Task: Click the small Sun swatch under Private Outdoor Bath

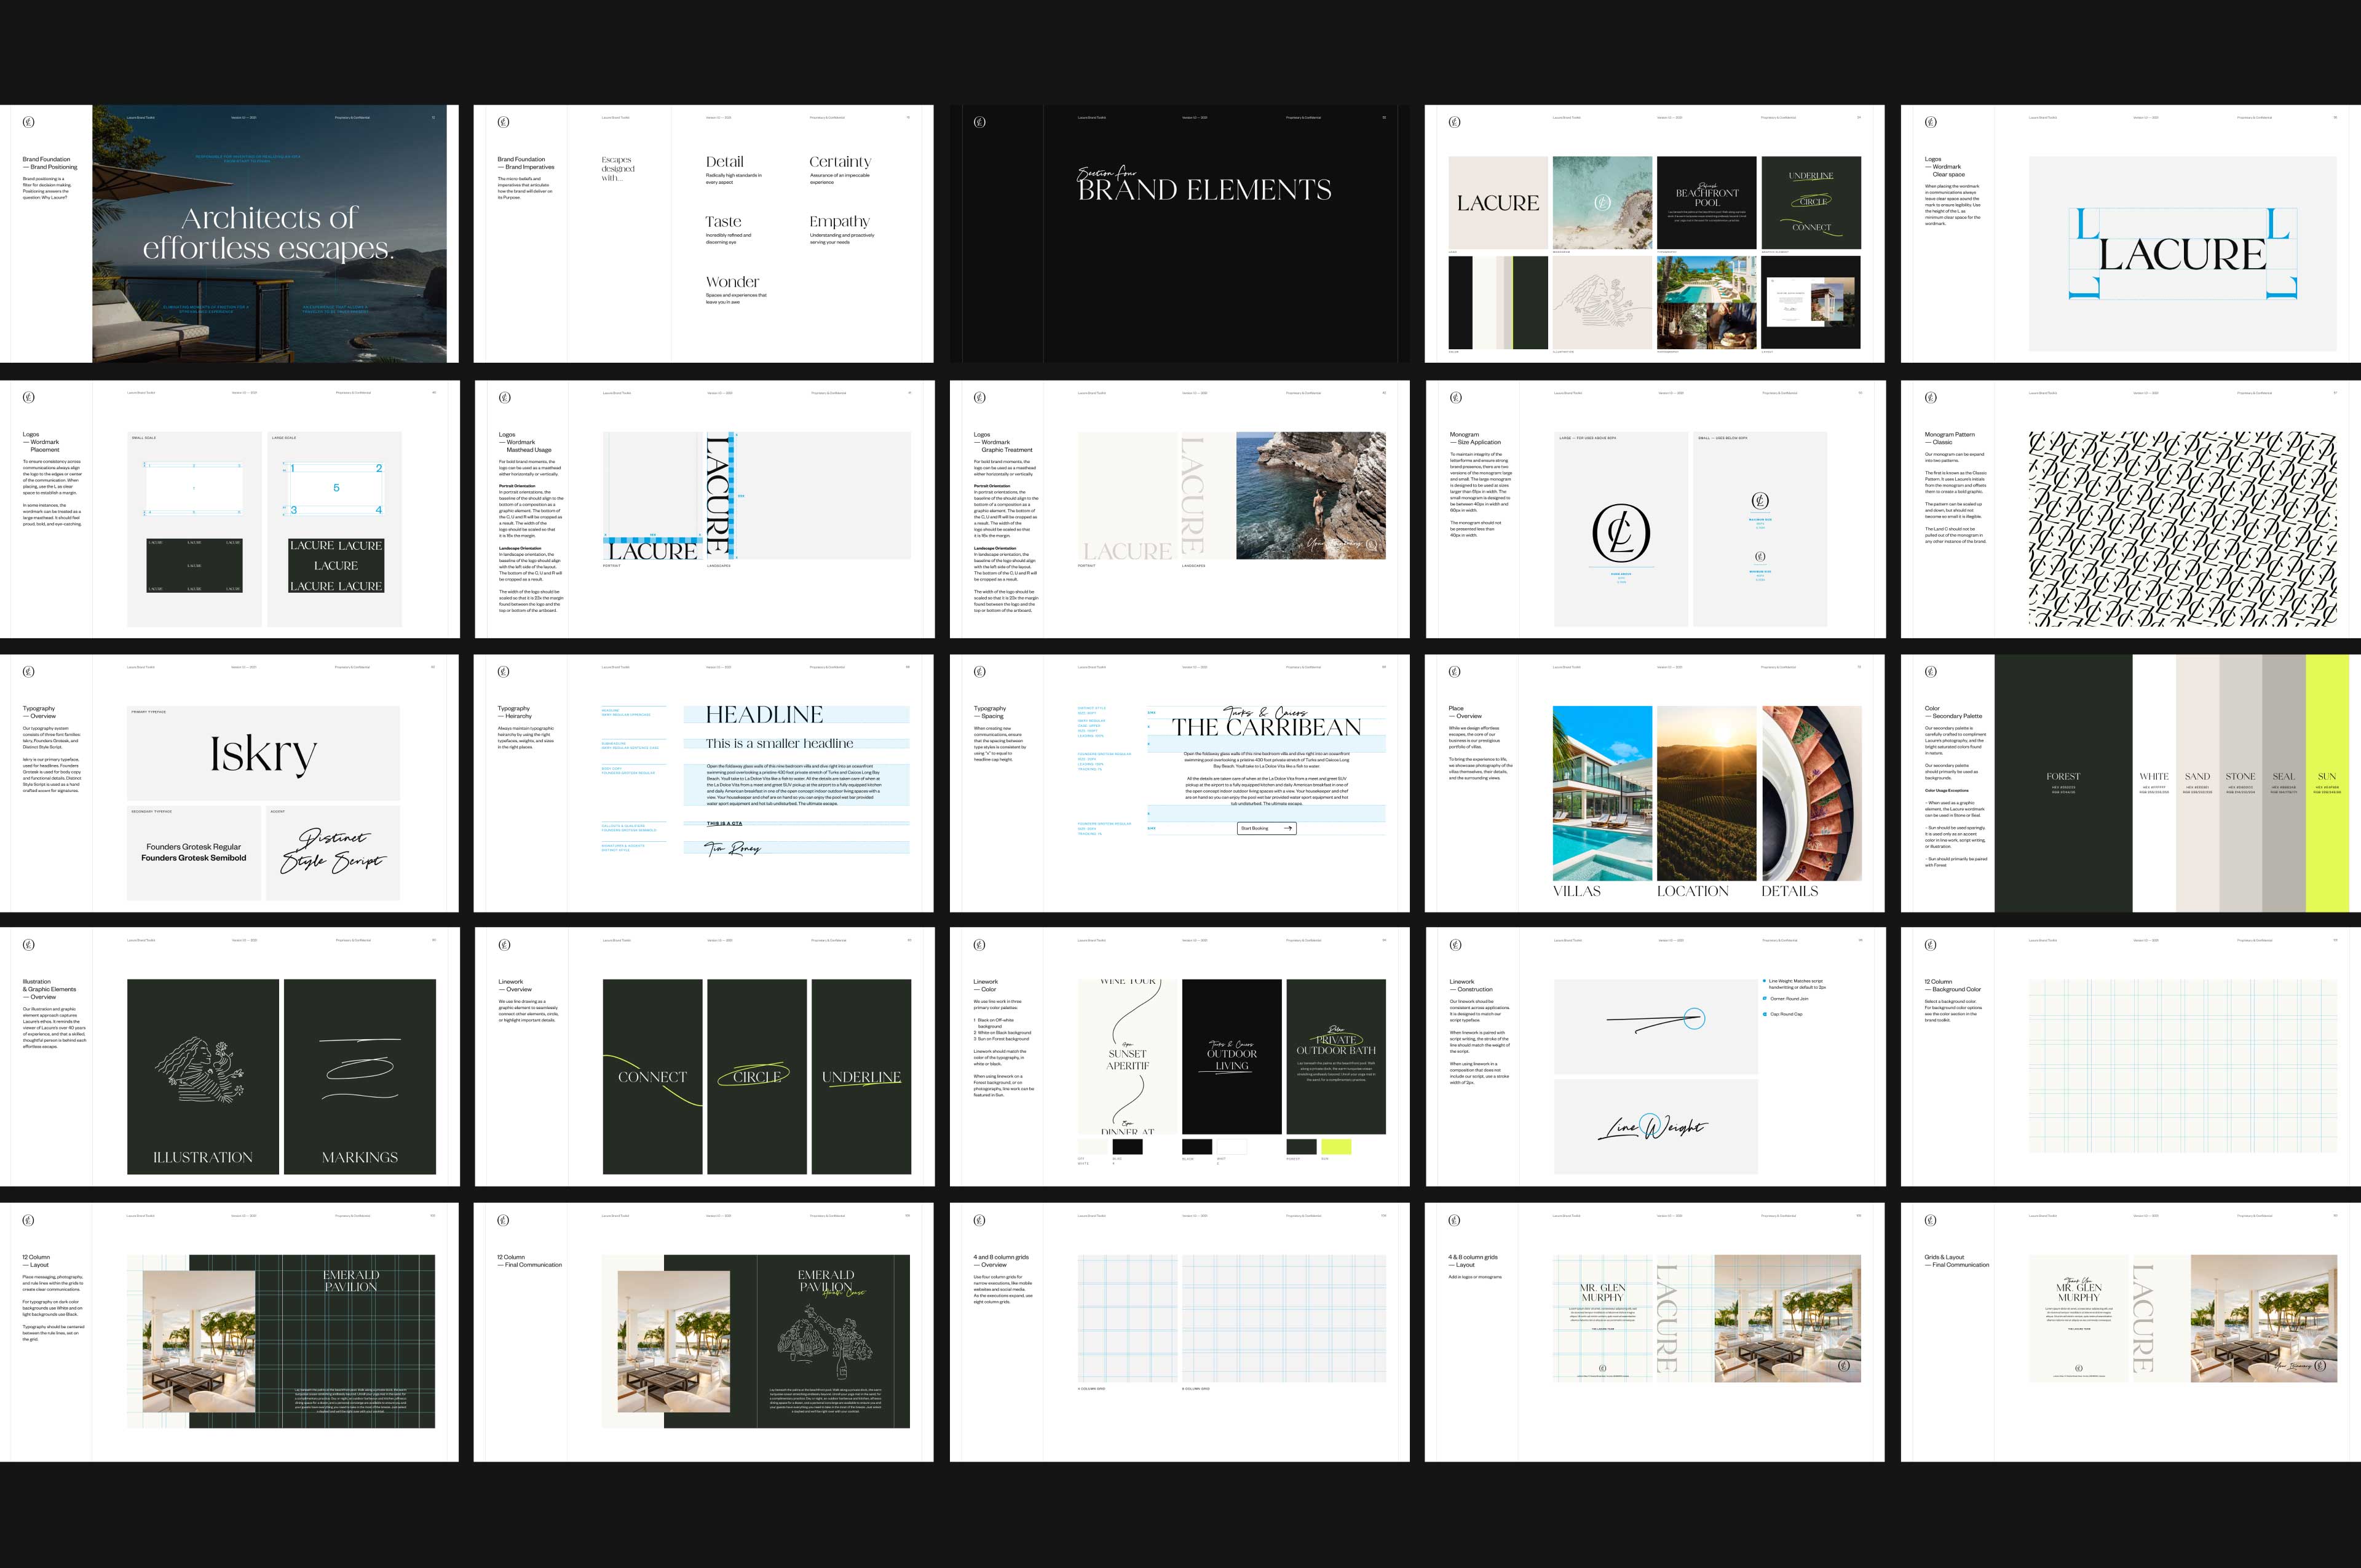Action: coord(1336,1147)
